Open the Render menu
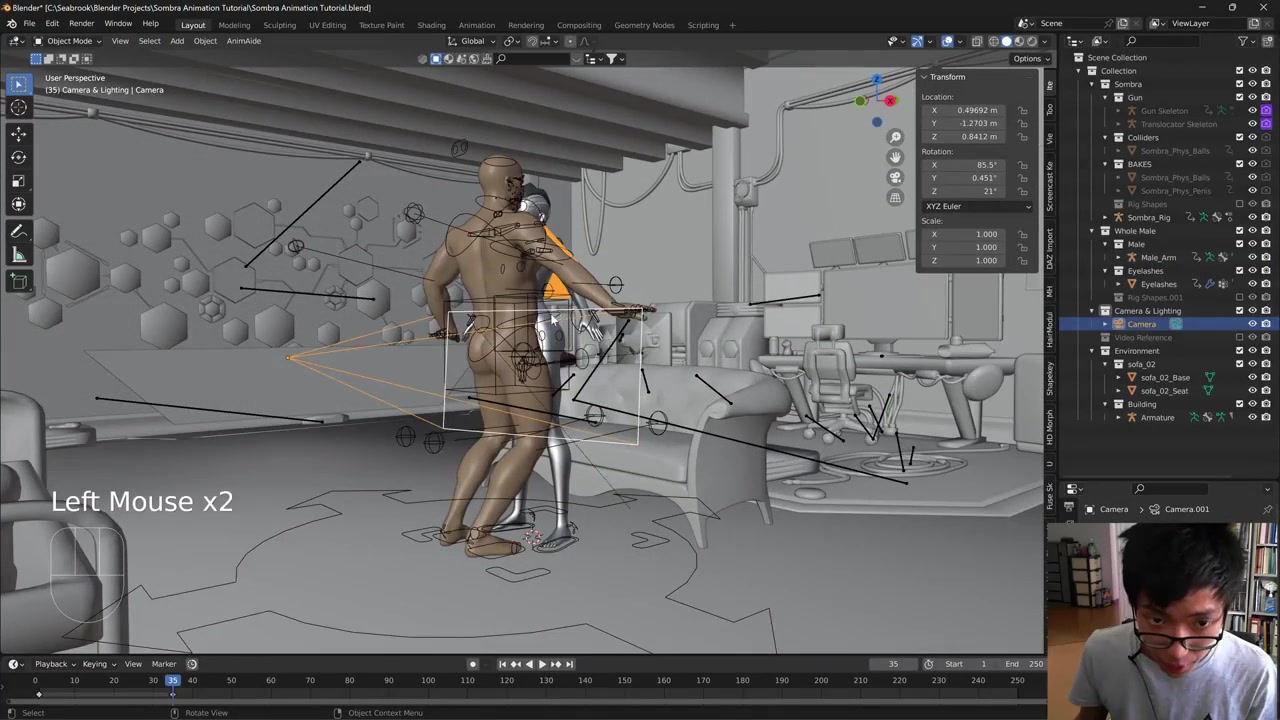 coord(81,23)
